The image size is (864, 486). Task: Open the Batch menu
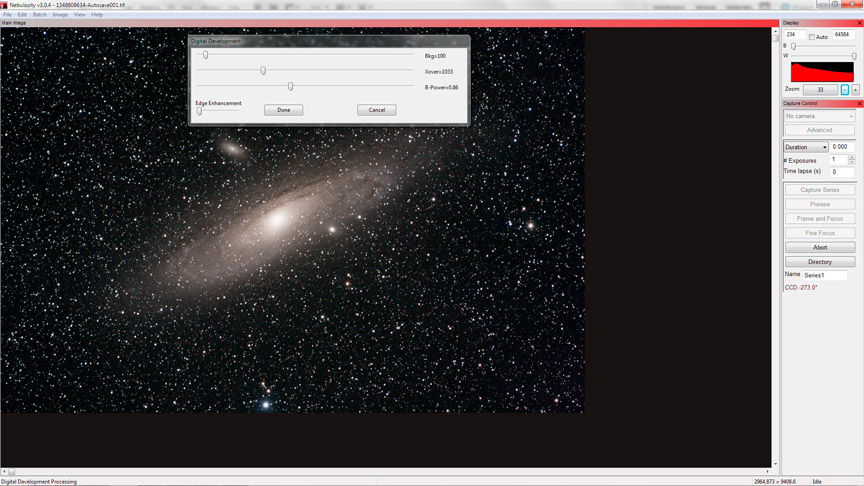pyautogui.click(x=39, y=15)
